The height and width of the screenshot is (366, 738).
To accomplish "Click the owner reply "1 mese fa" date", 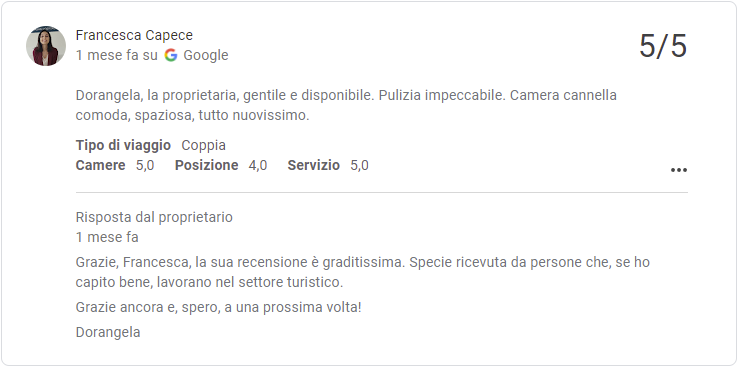I will [x=107, y=238].
